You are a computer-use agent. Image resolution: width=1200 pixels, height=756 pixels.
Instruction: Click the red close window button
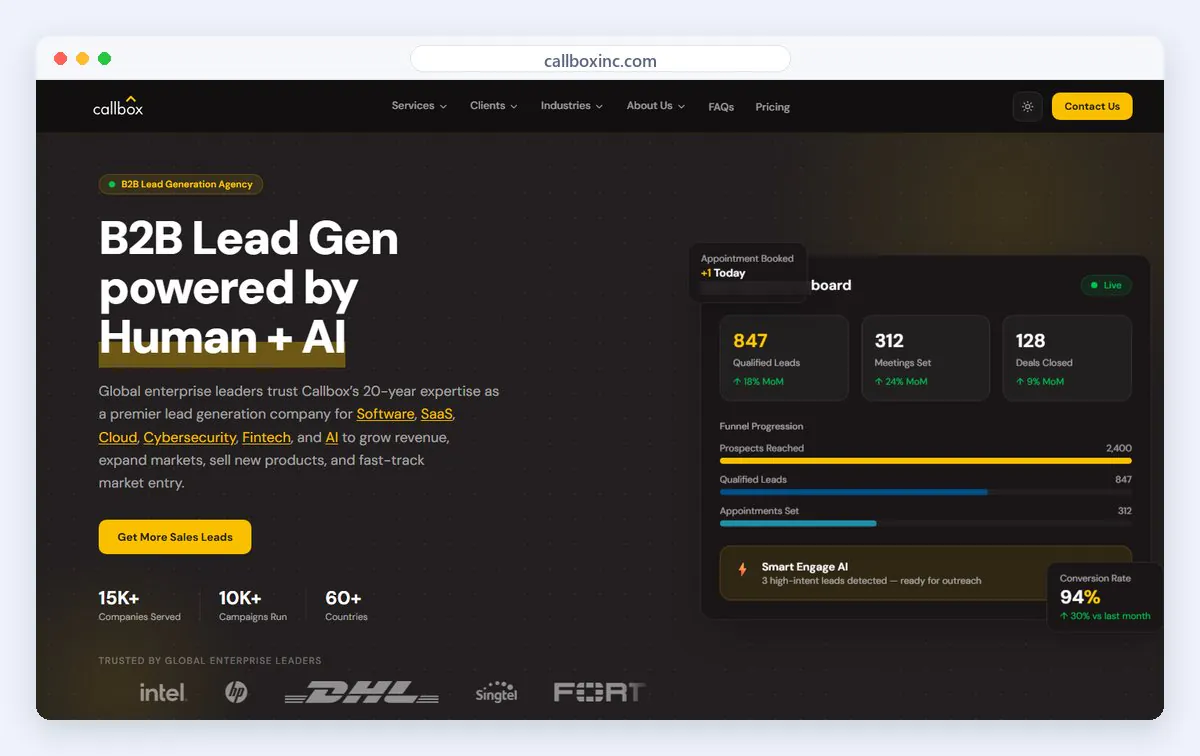[60, 59]
